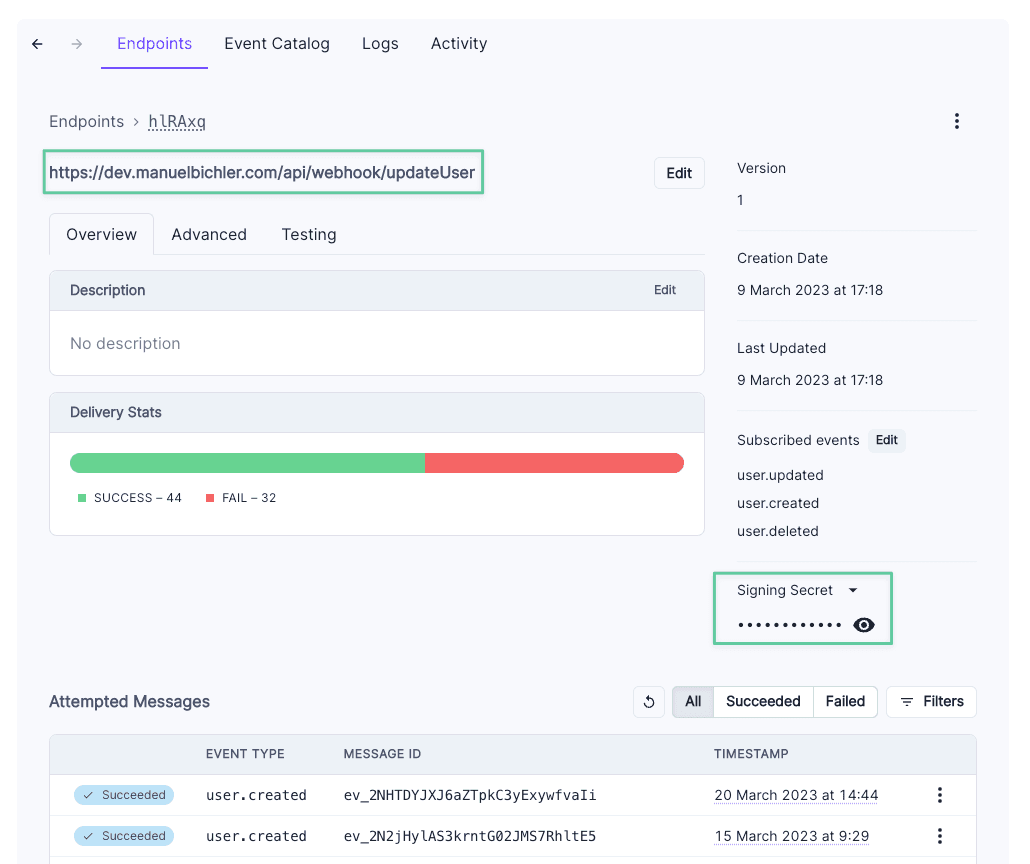This screenshot has width=1030, height=864.
Task: Click the Succeeded badge in the 15 March row
Action: coord(124,836)
